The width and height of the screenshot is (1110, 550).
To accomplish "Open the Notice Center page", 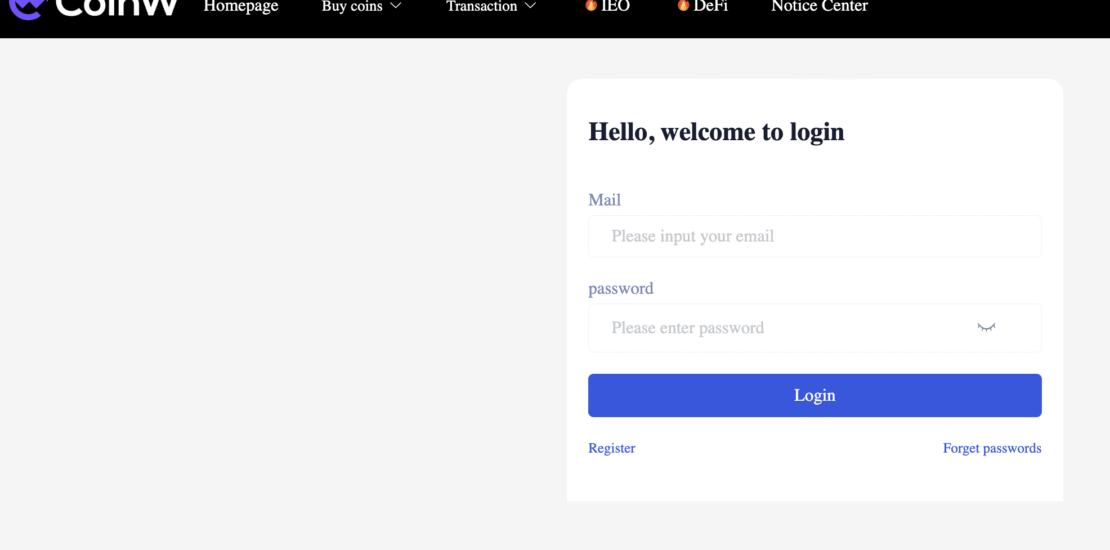I will tap(819, 6).
